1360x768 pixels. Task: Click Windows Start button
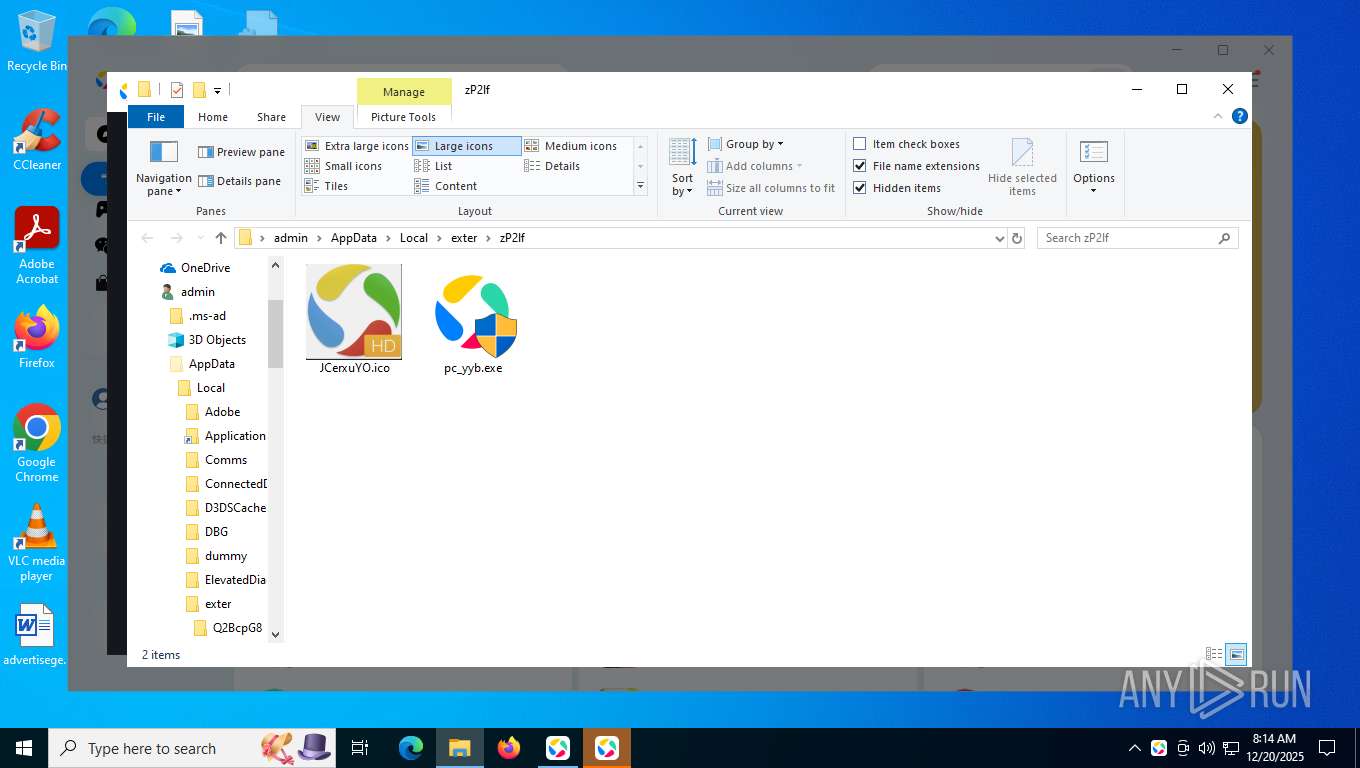pos(24,748)
